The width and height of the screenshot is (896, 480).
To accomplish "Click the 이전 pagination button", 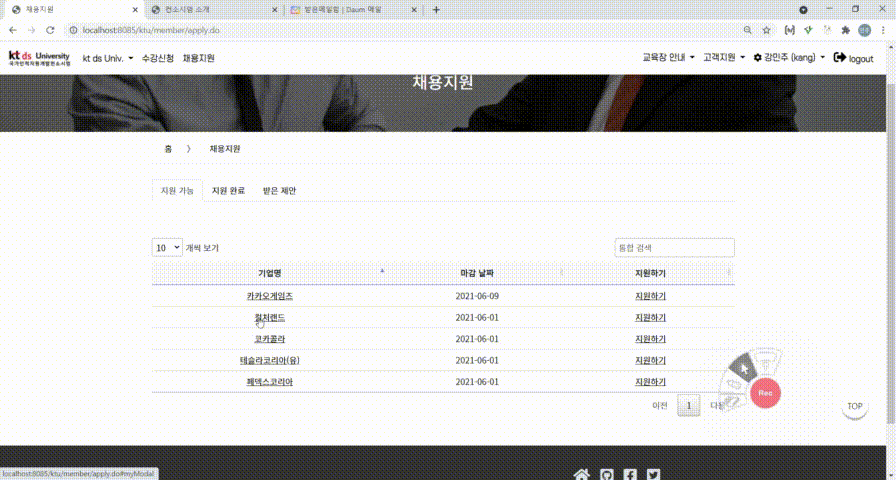I will coord(660,406).
